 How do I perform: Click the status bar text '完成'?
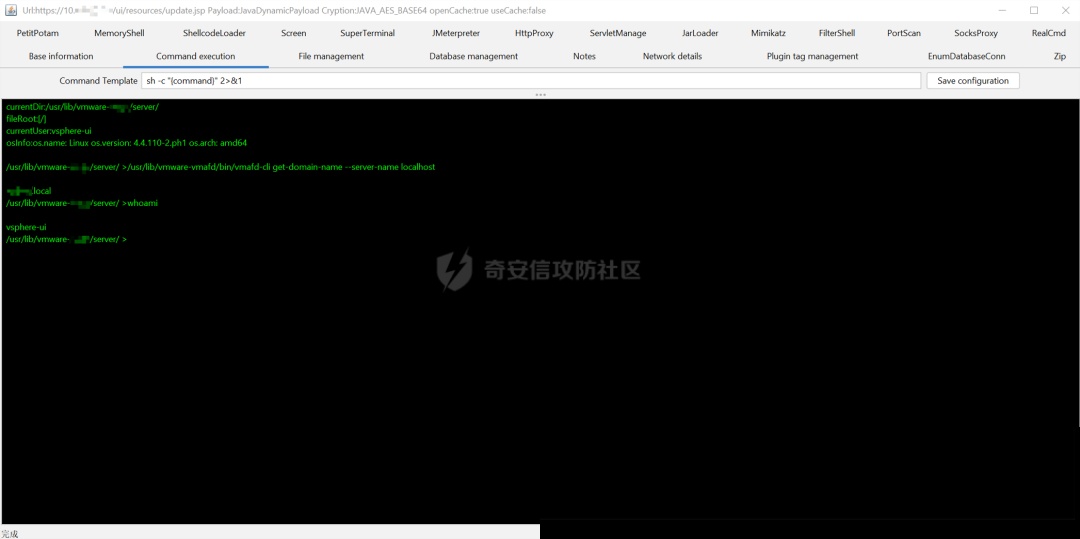click(10, 533)
